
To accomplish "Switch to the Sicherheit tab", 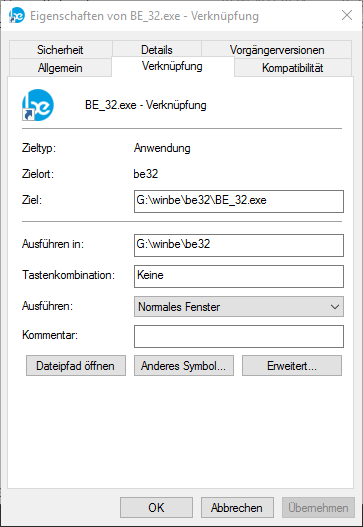I will point(60,50).
